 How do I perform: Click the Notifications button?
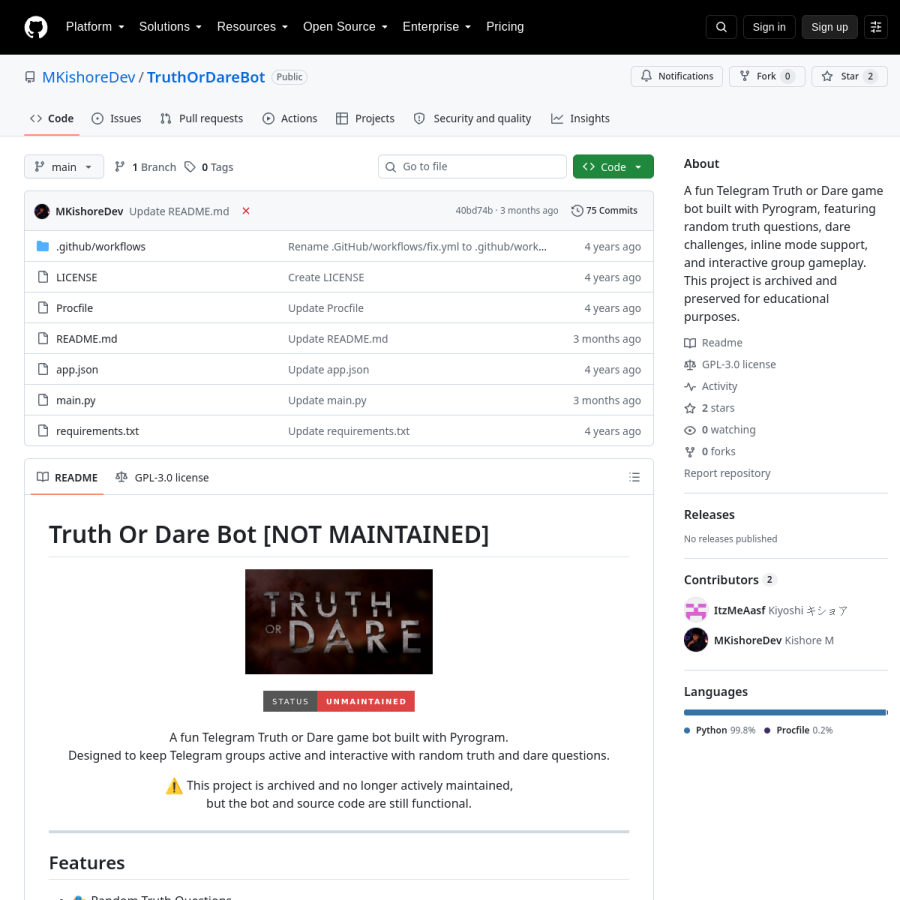click(677, 76)
